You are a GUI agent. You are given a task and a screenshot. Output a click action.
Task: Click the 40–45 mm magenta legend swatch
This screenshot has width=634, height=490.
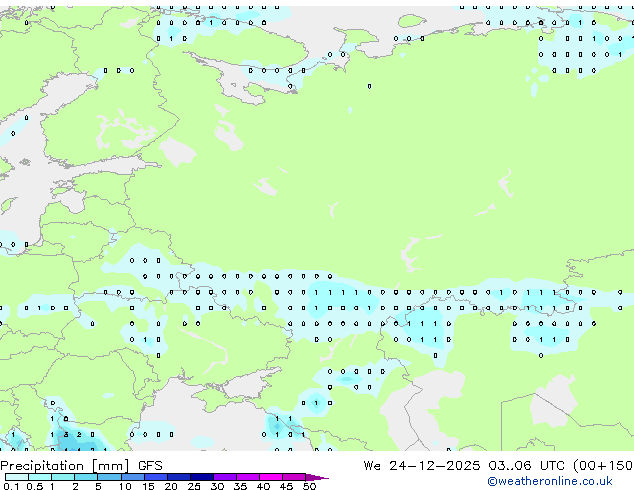(271, 477)
